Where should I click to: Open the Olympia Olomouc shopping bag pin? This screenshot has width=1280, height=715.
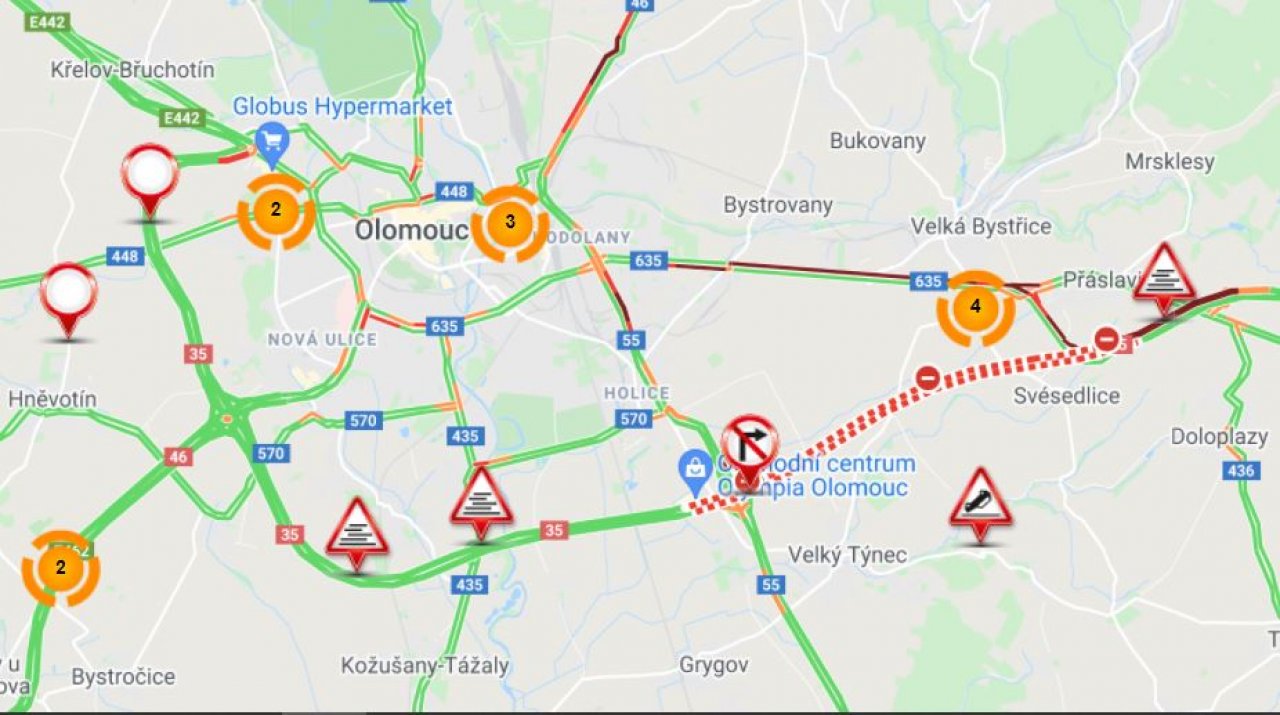pyautogui.click(x=694, y=468)
